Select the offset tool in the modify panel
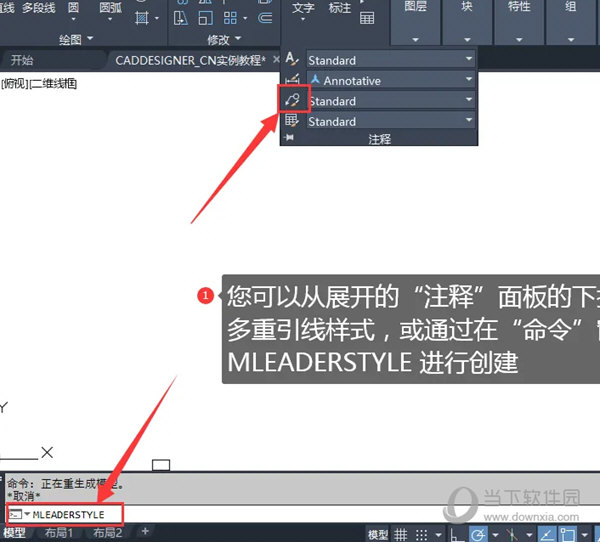Viewport: 600px width, 542px height. pos(265,18)
